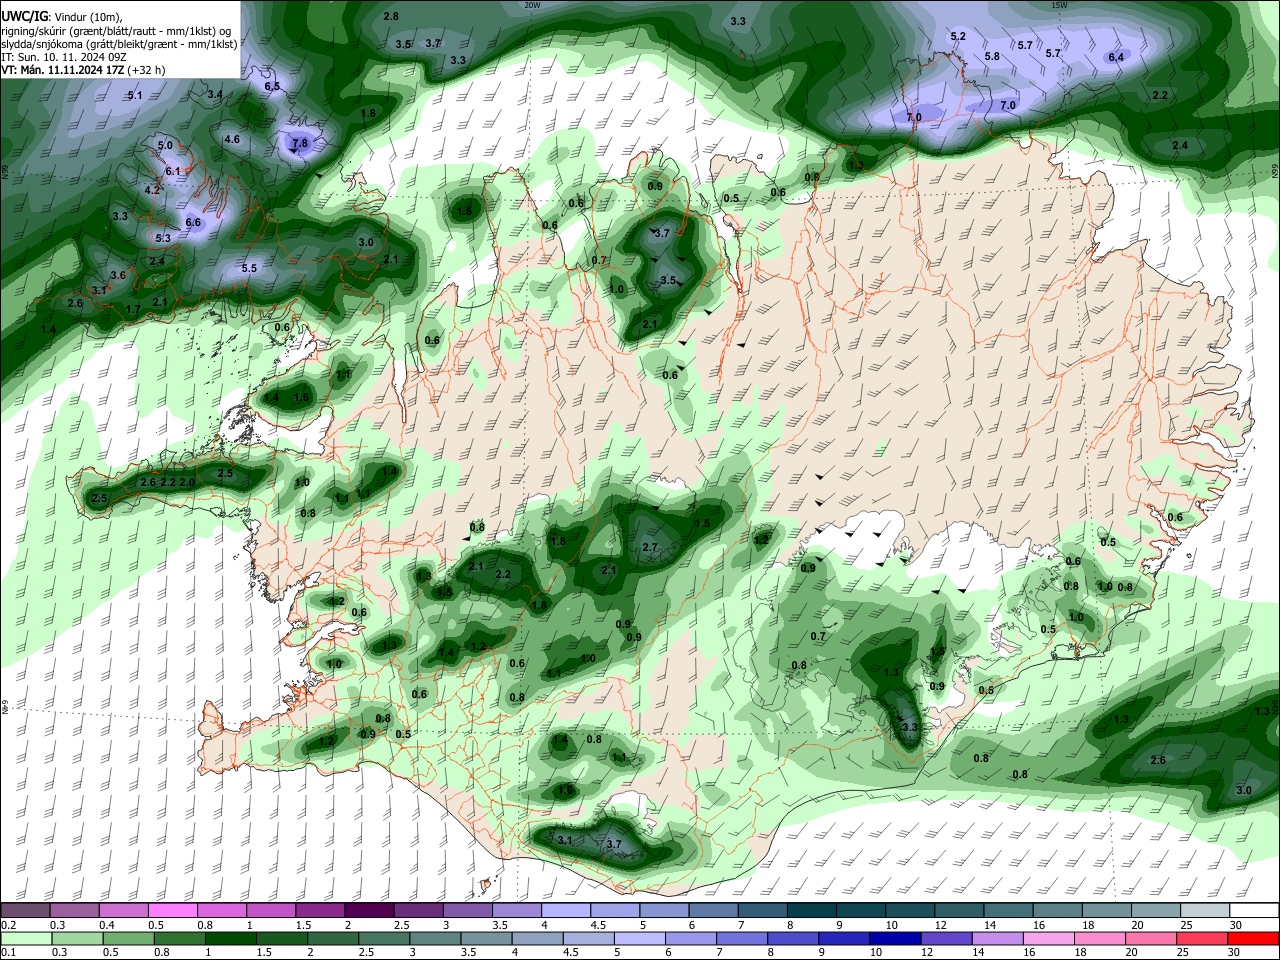
Task: Click the 0.8 label in the bottom legend row
Action: [160, 952]
